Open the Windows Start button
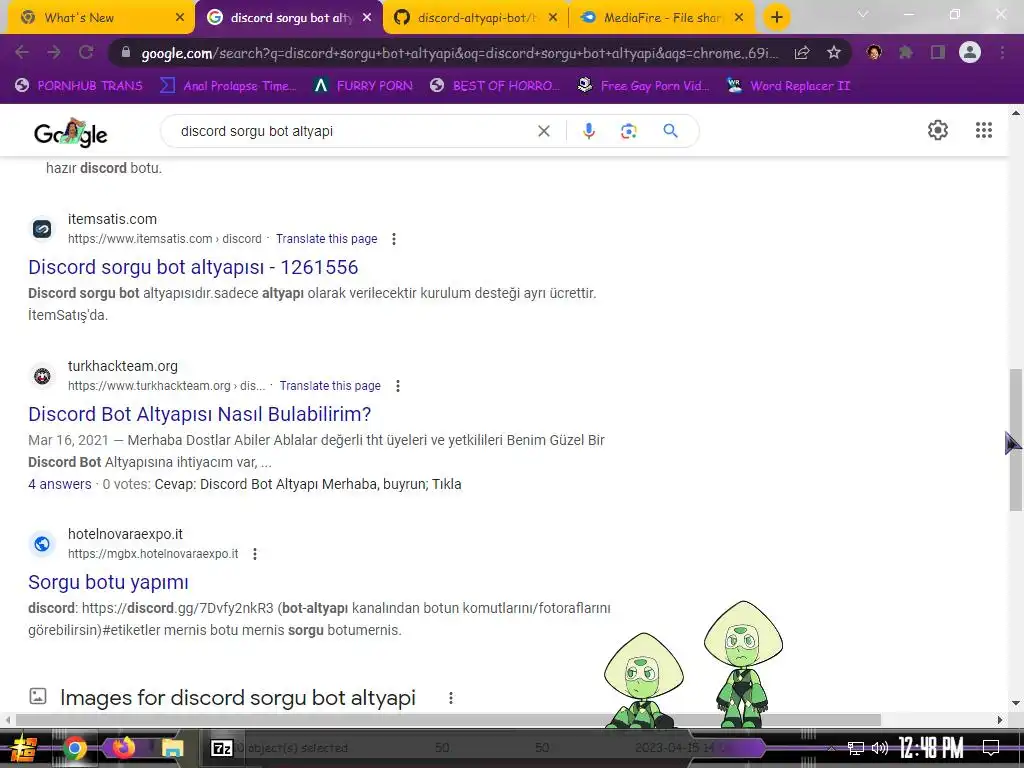1024x768 pixels. (24, 748)
